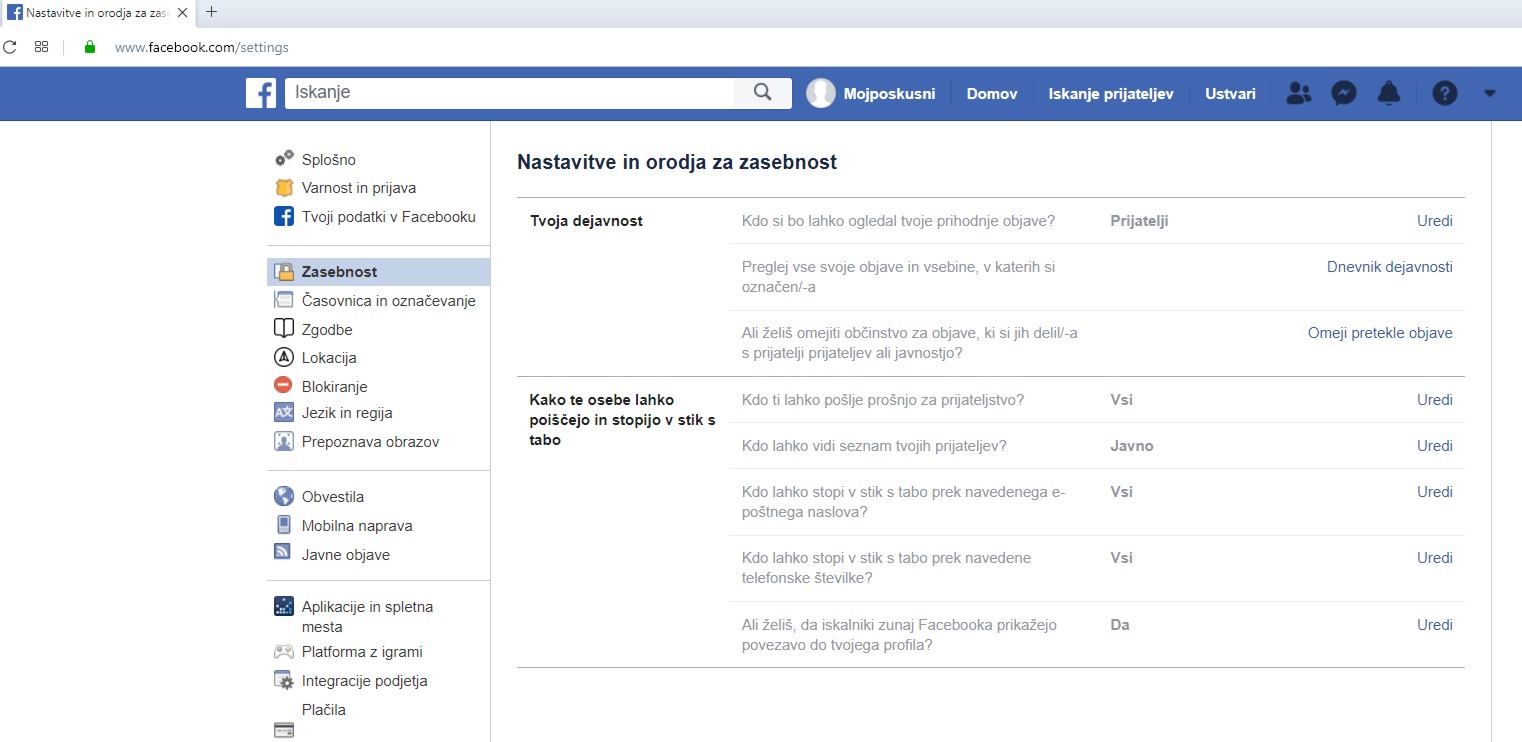Go to Varnost in prijava settings

(358, 188)
